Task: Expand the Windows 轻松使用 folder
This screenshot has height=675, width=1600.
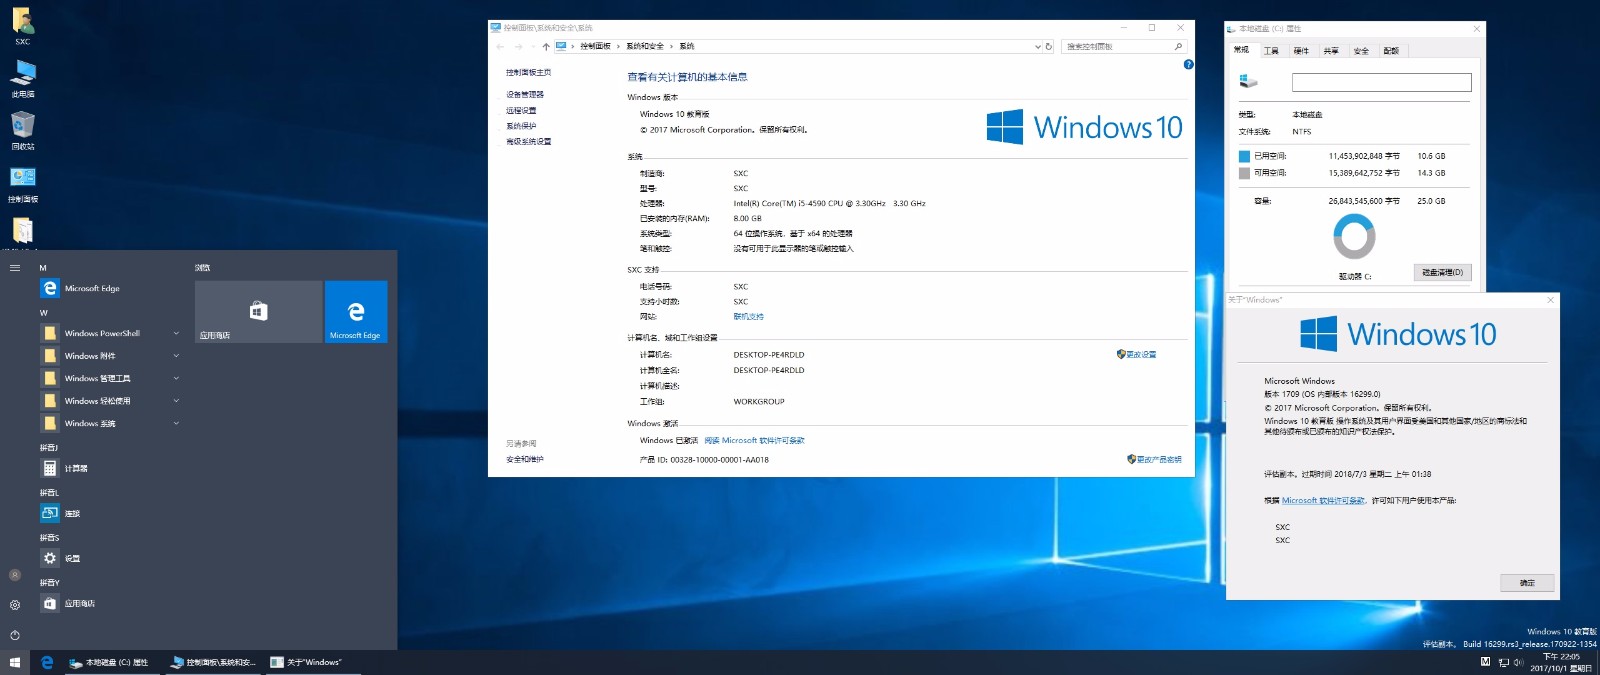Action: [x=110, y=401]
